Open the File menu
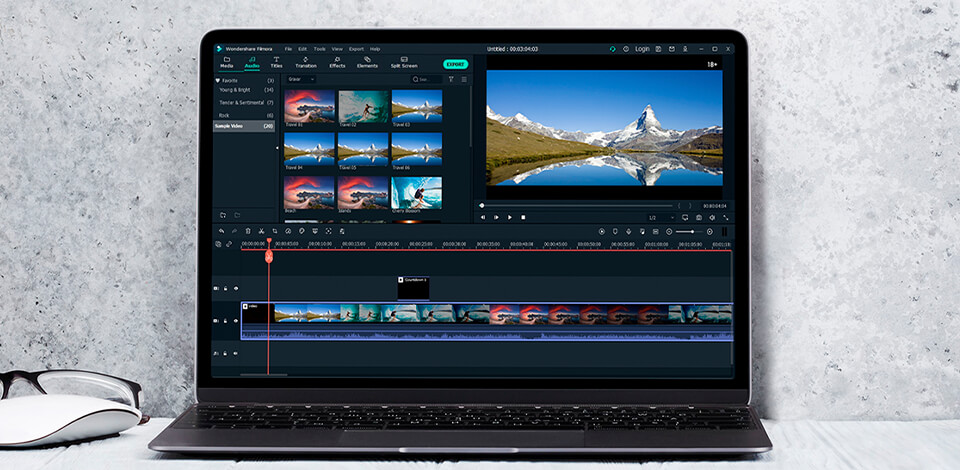 (x=288, y=49)
